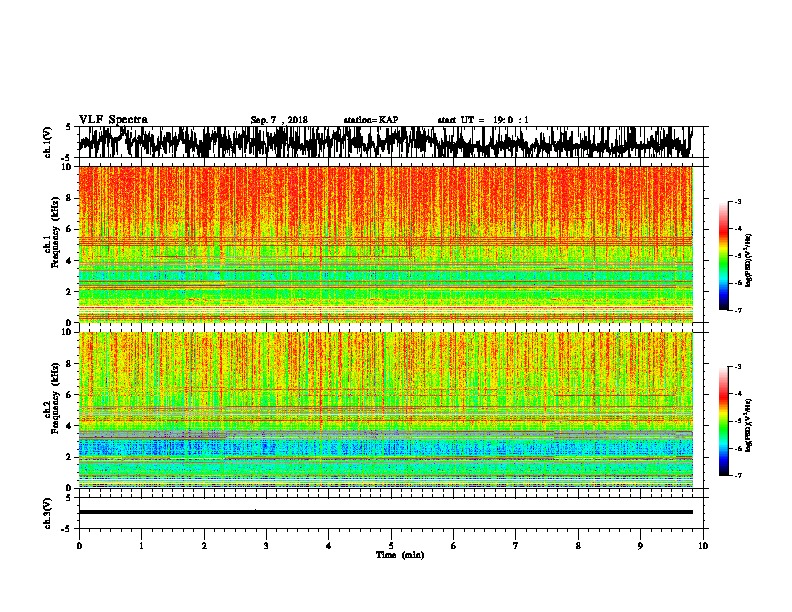Click time axis tick label "8"

pyautogui.click(x=578, y=546)
